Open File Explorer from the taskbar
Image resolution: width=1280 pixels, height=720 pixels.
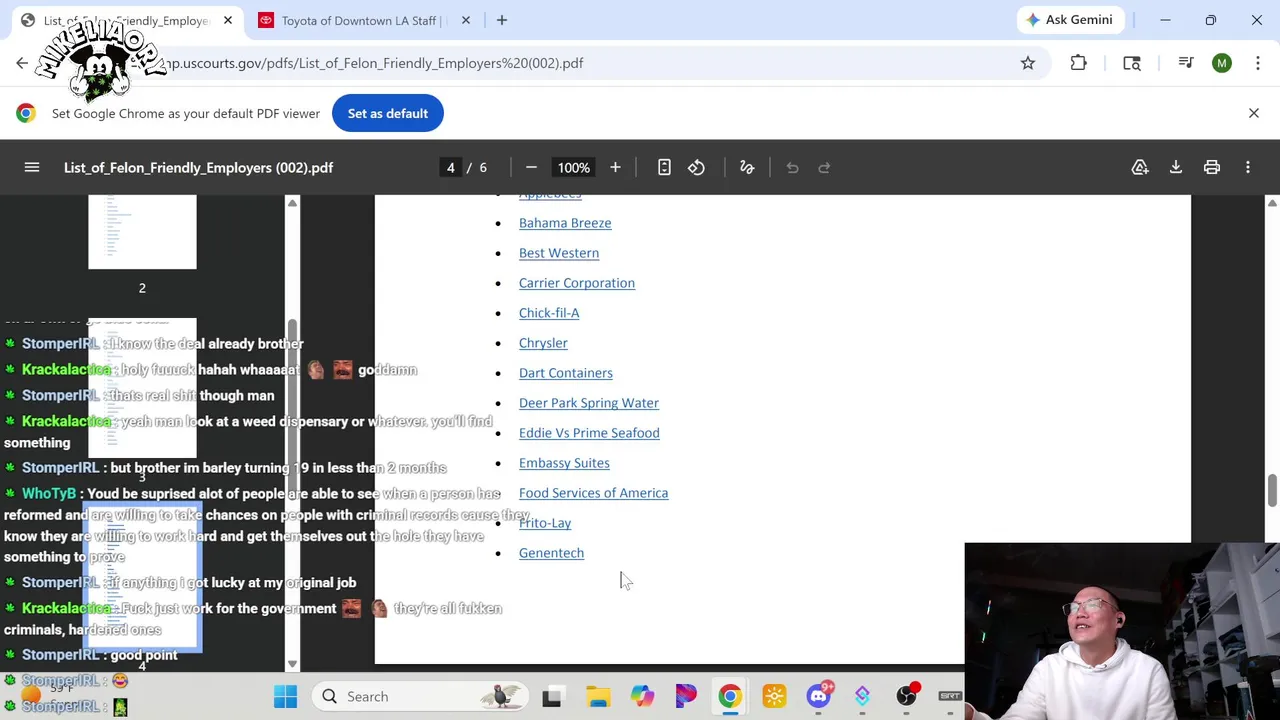click(x=598, y=696)
